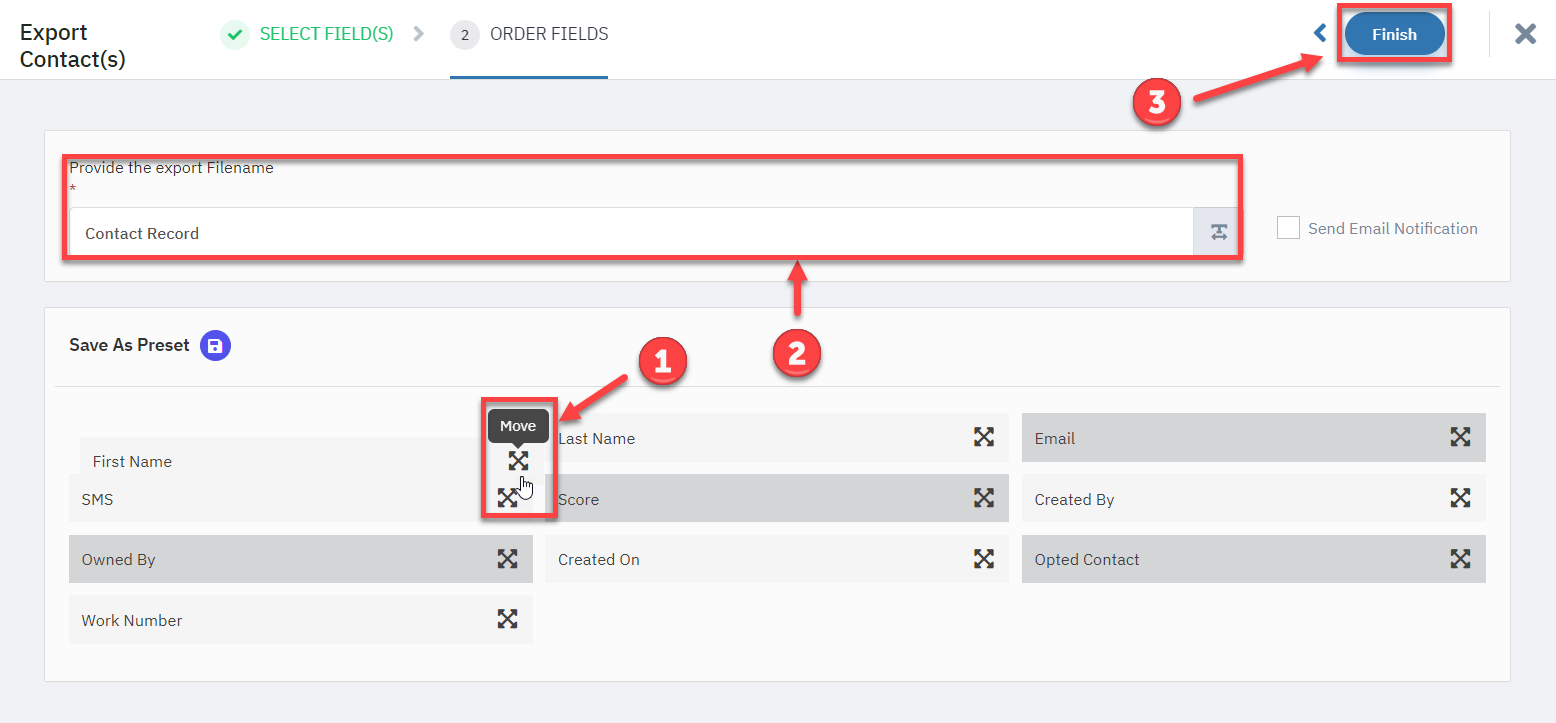Click the move icon on Created By field
This screenshot has height=723, width=1556.
[1460, 498]
